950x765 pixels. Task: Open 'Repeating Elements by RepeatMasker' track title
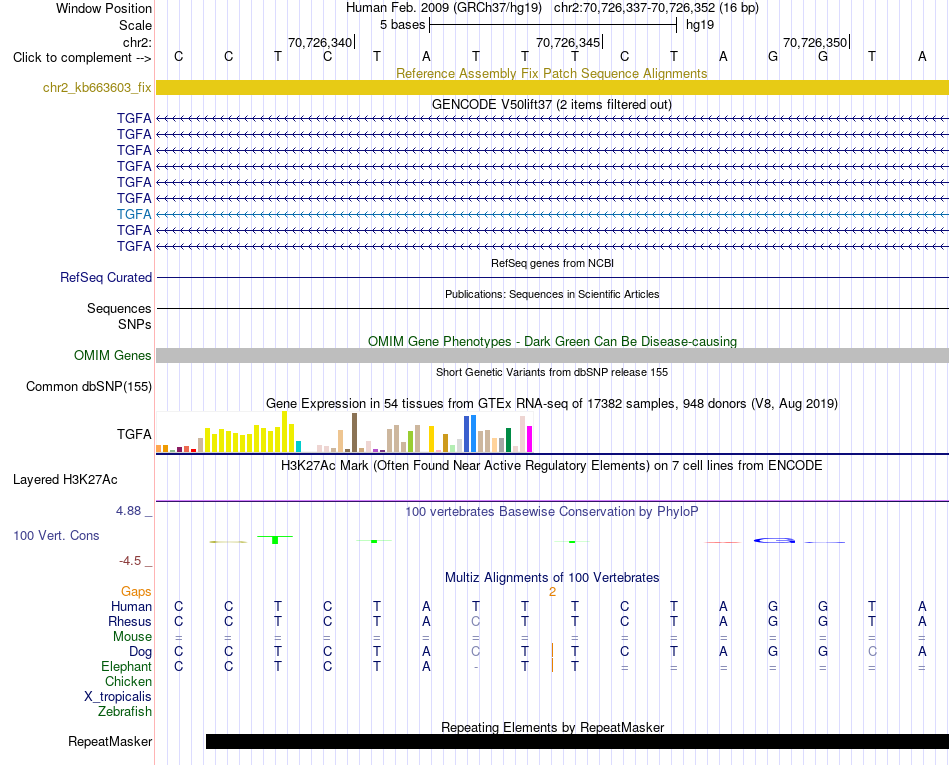[x=552, y=727]
